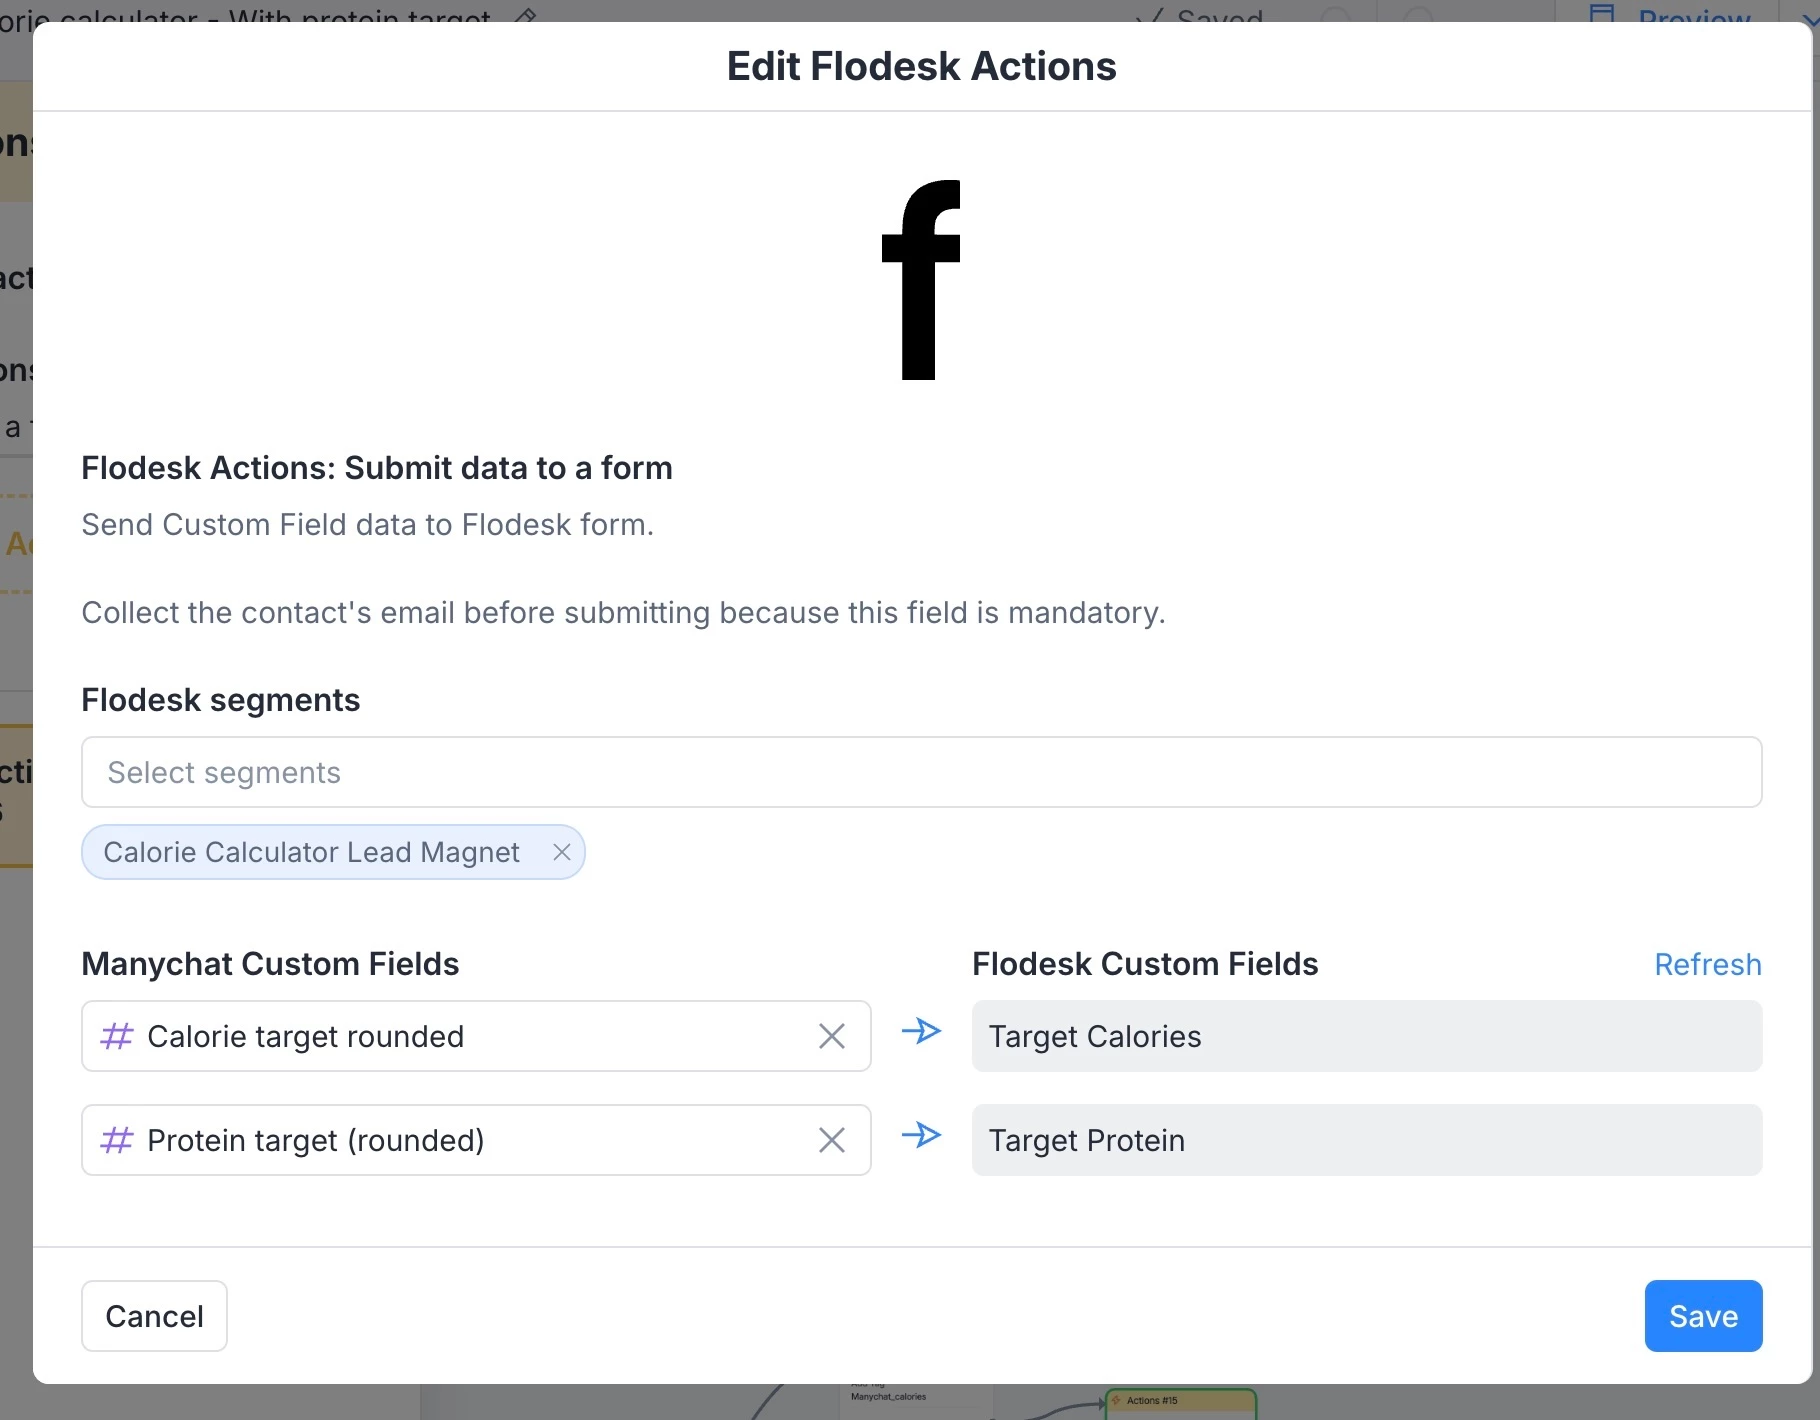Open the Calorie target rounded field selector
The width and height of the screenshot is (1820, 1420).
[x=450, y=1036]
